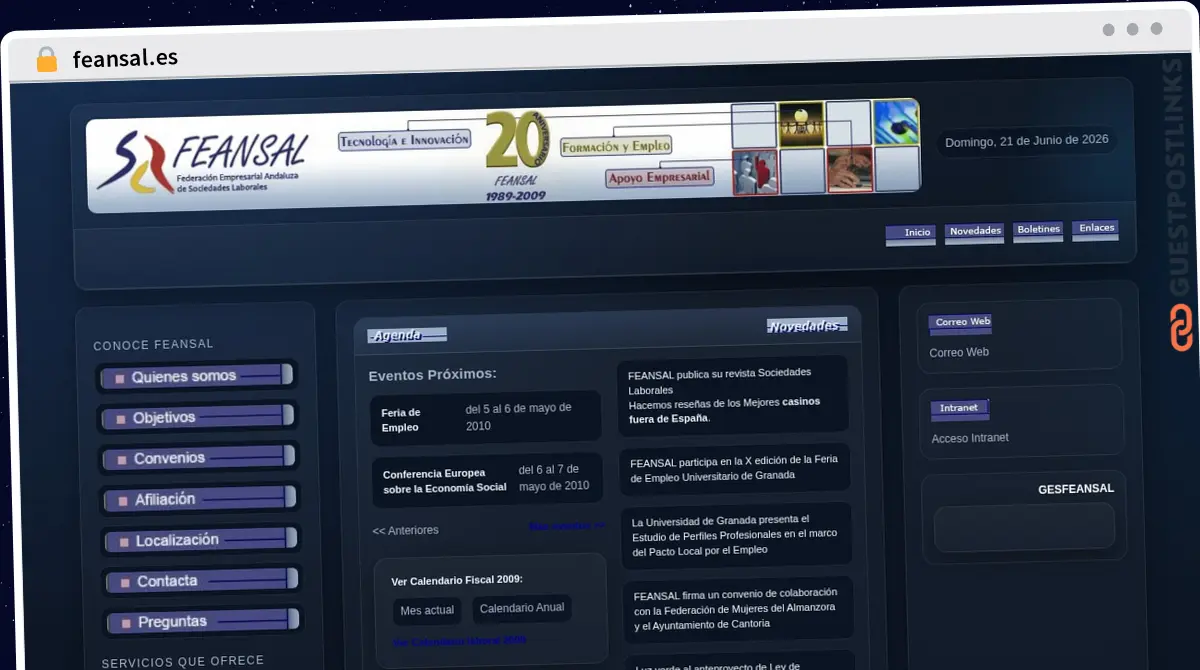Open Convenios in the sidebar
Viewport: 1200px width, 670px height.
[x=199, y=458]
